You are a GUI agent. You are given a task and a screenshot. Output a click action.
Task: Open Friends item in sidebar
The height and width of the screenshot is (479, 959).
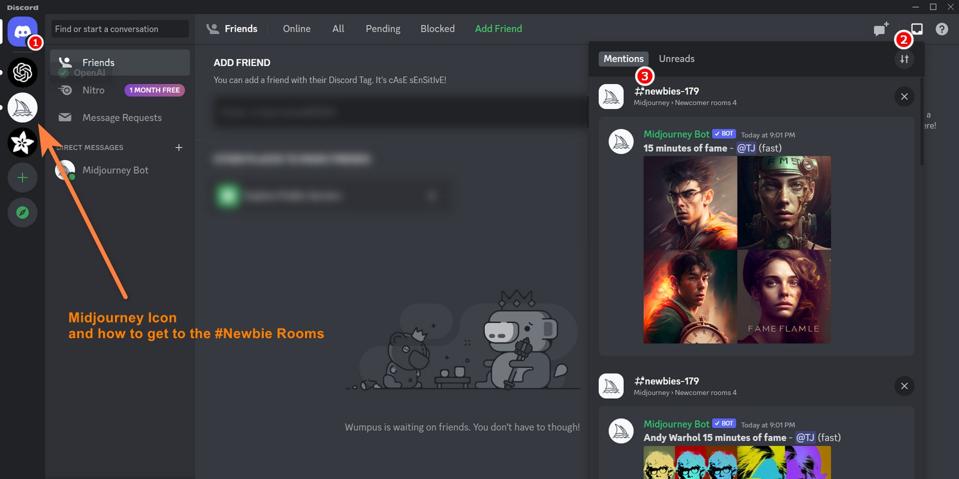tap(120, 62)
